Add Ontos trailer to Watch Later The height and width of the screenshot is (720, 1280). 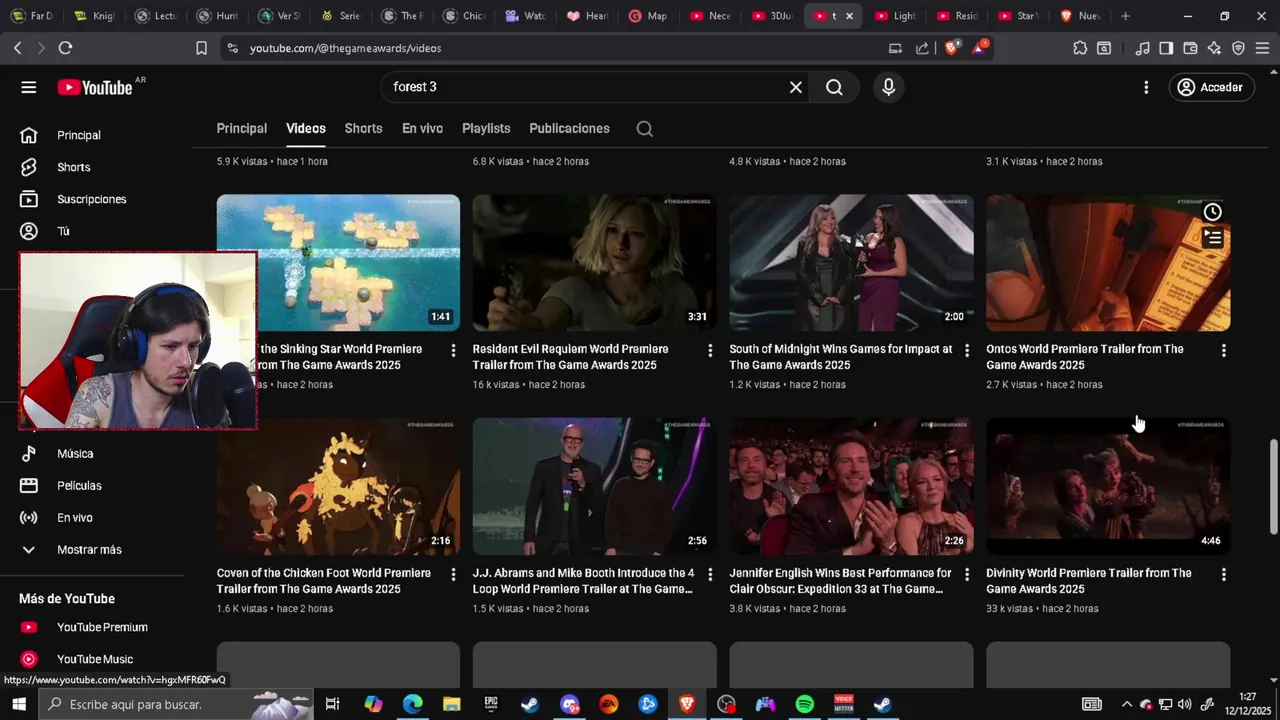(x=1212, y=212)
